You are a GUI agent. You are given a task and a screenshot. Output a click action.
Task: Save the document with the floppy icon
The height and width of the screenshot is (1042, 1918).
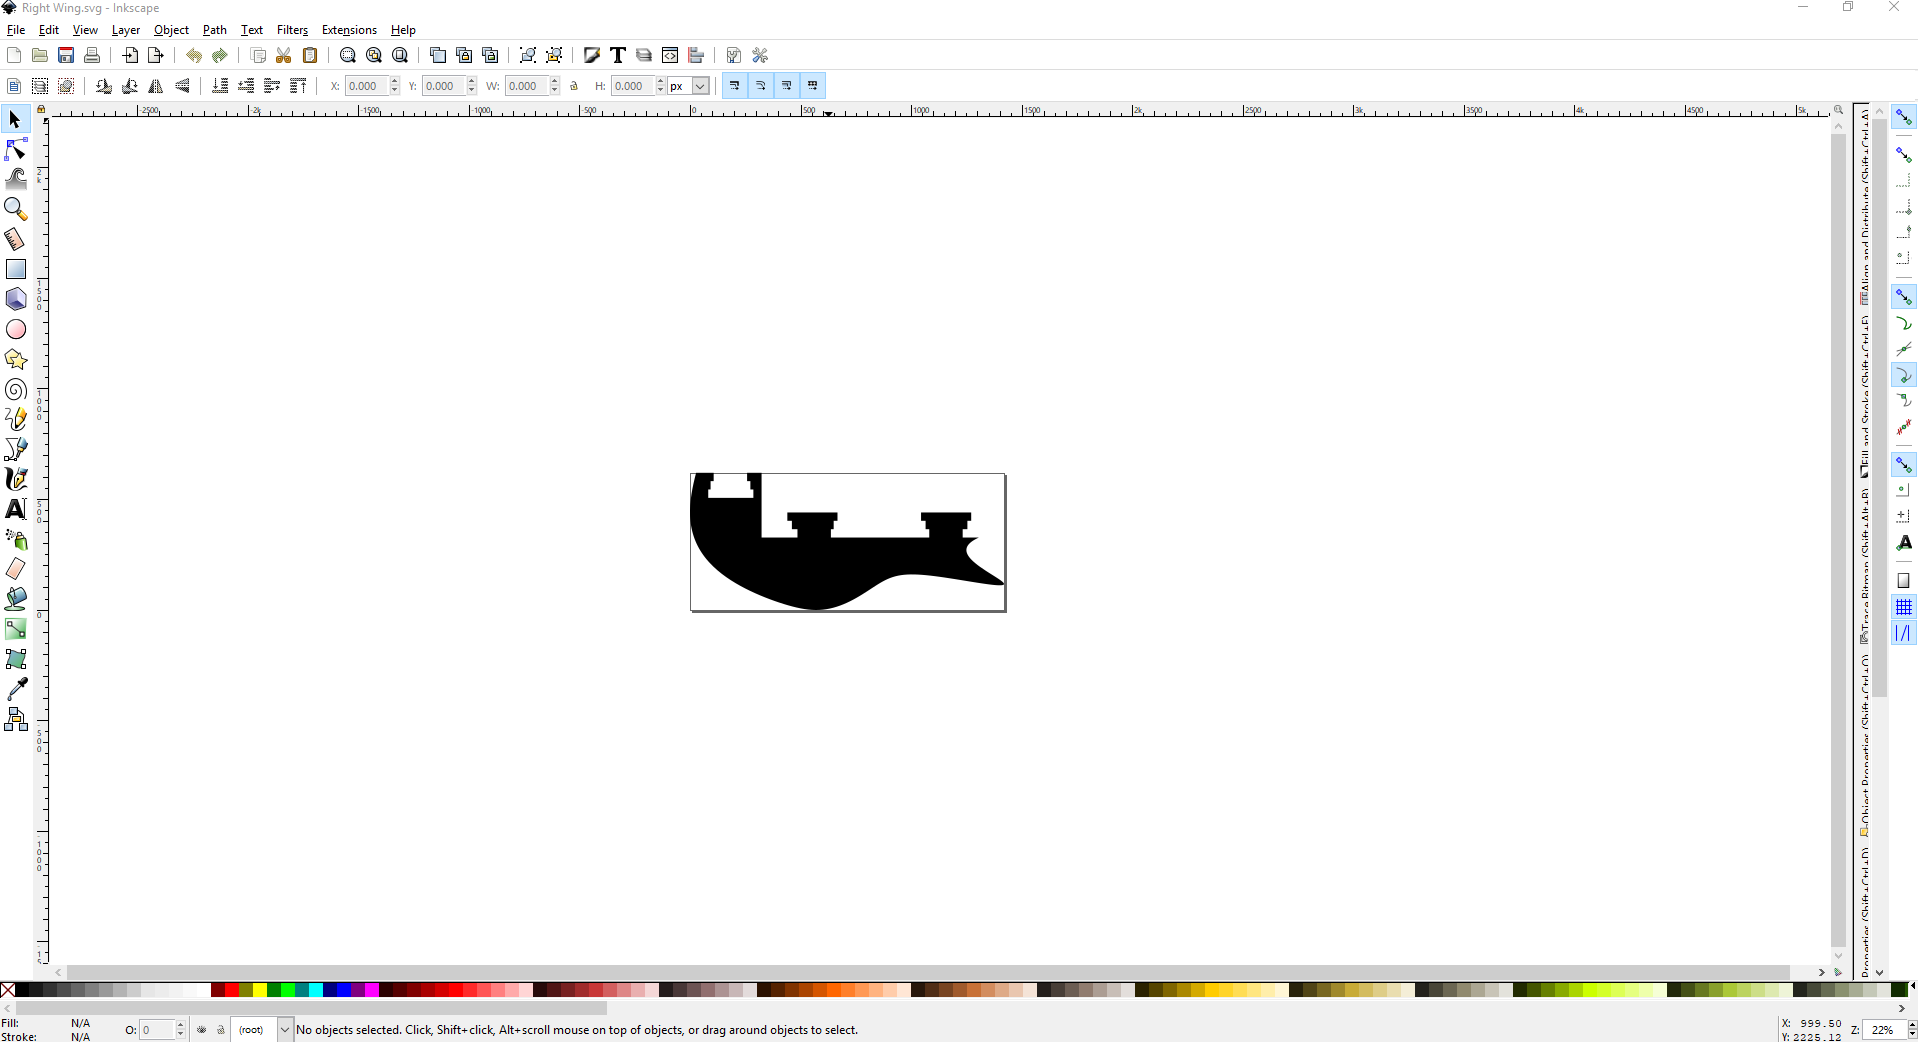click(66, 56)
